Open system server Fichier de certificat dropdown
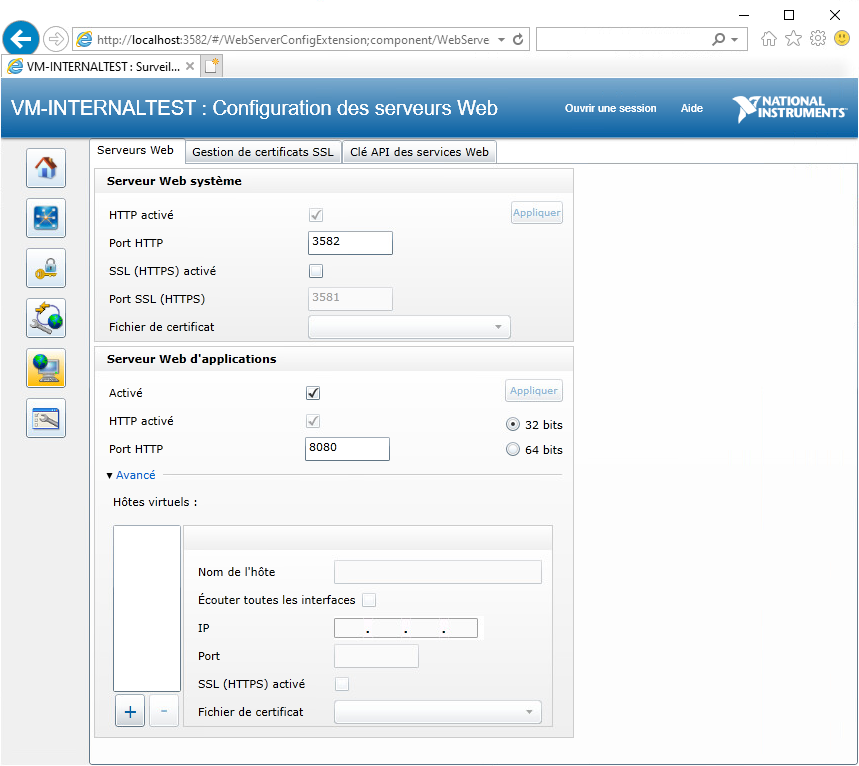The height and width of the screenshot is (766, 859). coord(409,327)
